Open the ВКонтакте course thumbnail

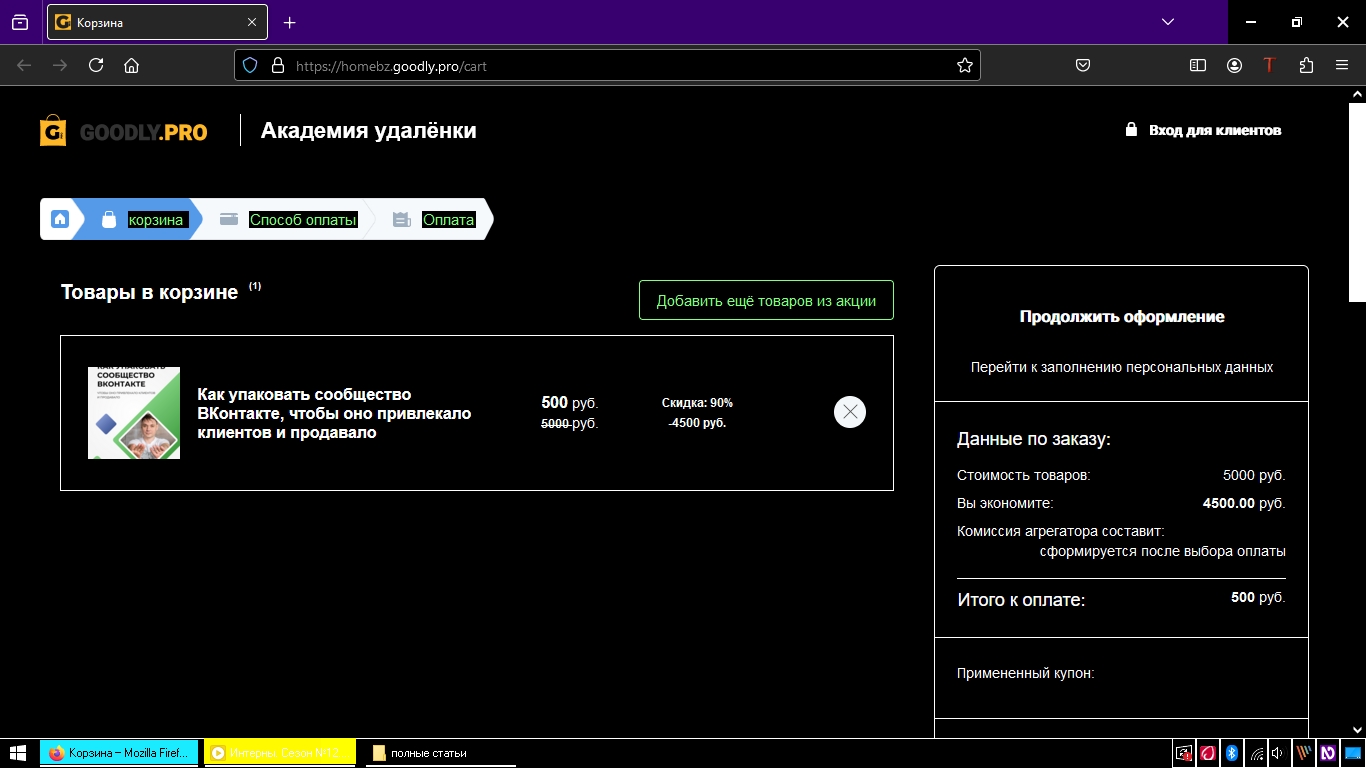click(x=134, y=413)
